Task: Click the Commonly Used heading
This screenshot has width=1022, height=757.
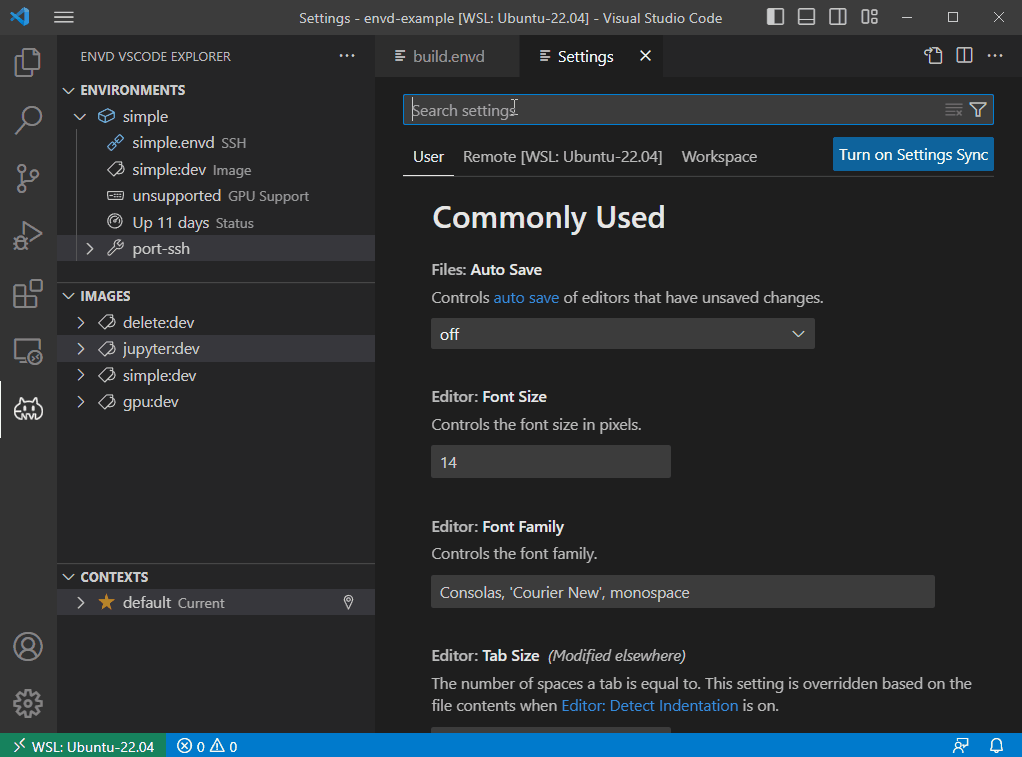Action: [x=549, y=217]
